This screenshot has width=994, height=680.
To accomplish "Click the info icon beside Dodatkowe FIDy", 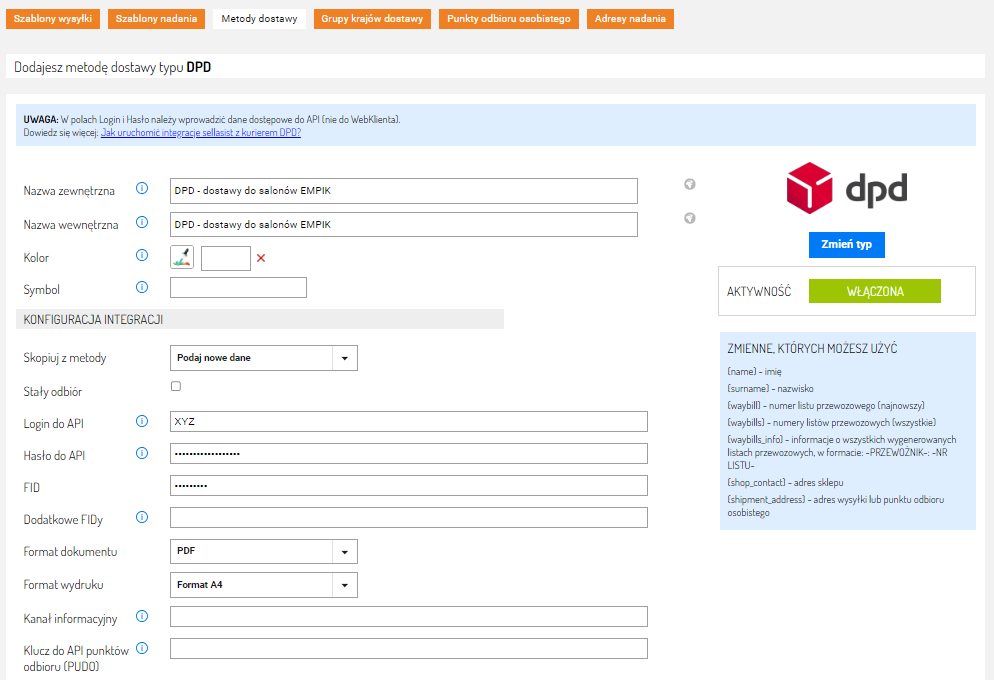I will (x=142, y=518).
